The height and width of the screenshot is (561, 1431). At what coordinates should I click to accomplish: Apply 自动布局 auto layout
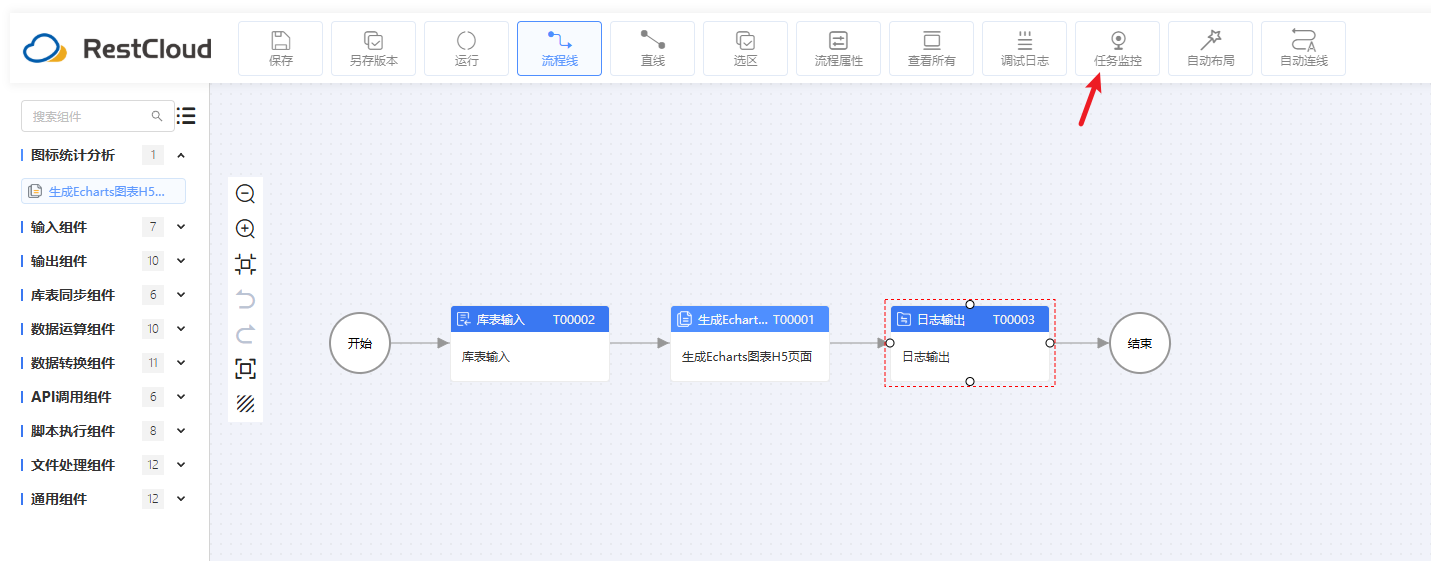coord(1210,48)
